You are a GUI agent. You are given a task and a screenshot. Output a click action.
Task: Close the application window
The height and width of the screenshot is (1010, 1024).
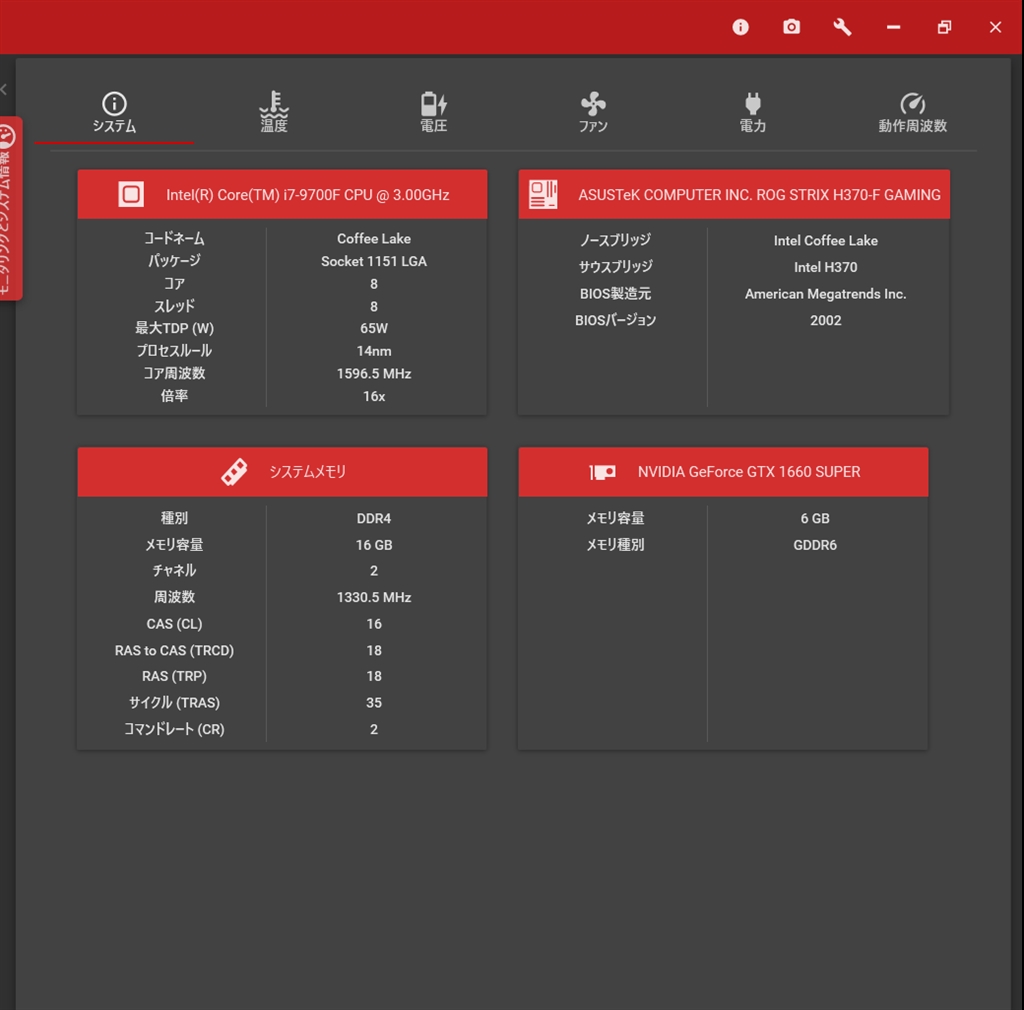pyautogui.click(x=995, y=27)
